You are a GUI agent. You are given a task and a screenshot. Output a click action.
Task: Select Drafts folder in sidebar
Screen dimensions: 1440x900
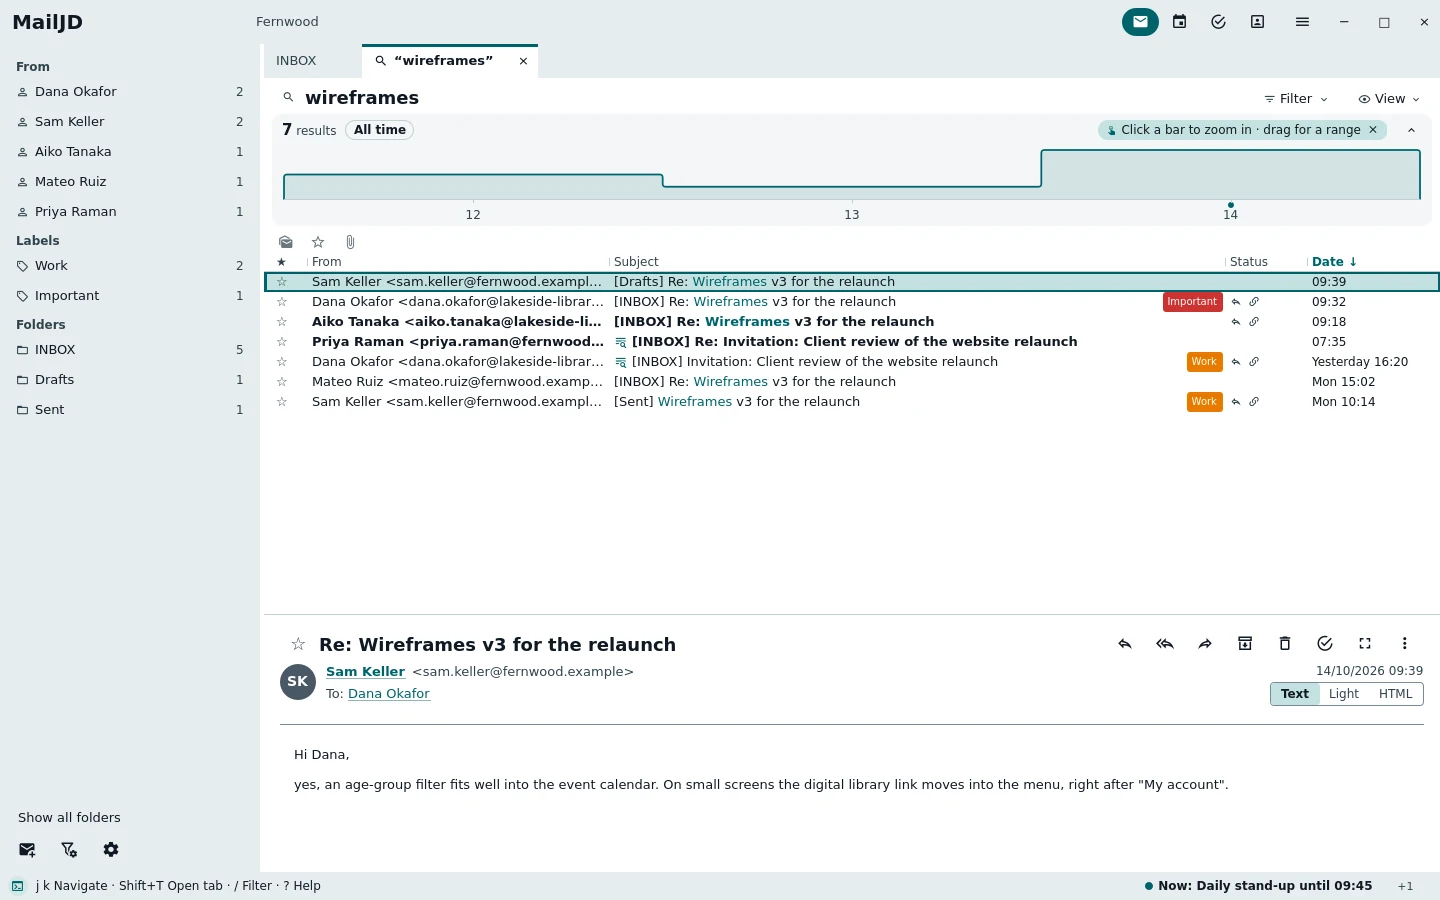(x=130, y=380)
